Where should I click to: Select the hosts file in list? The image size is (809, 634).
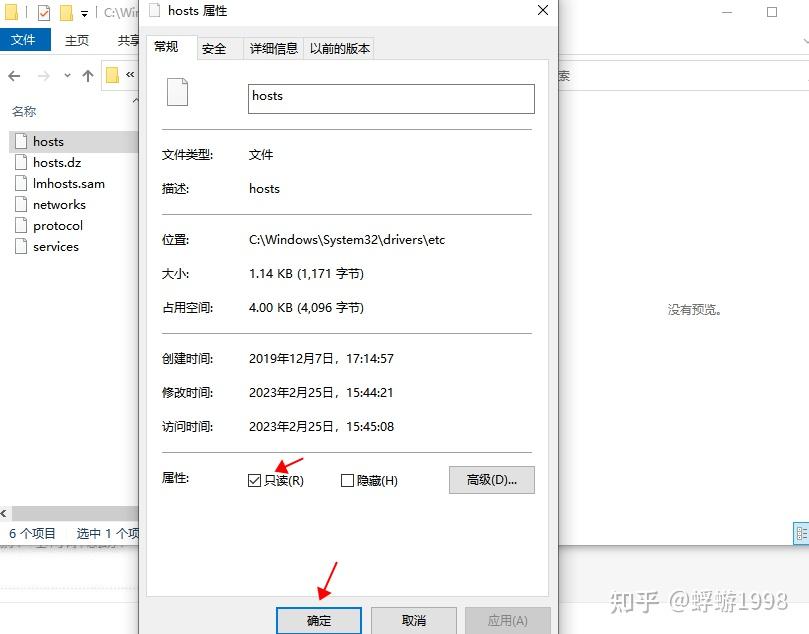click(x=74, y=141)
